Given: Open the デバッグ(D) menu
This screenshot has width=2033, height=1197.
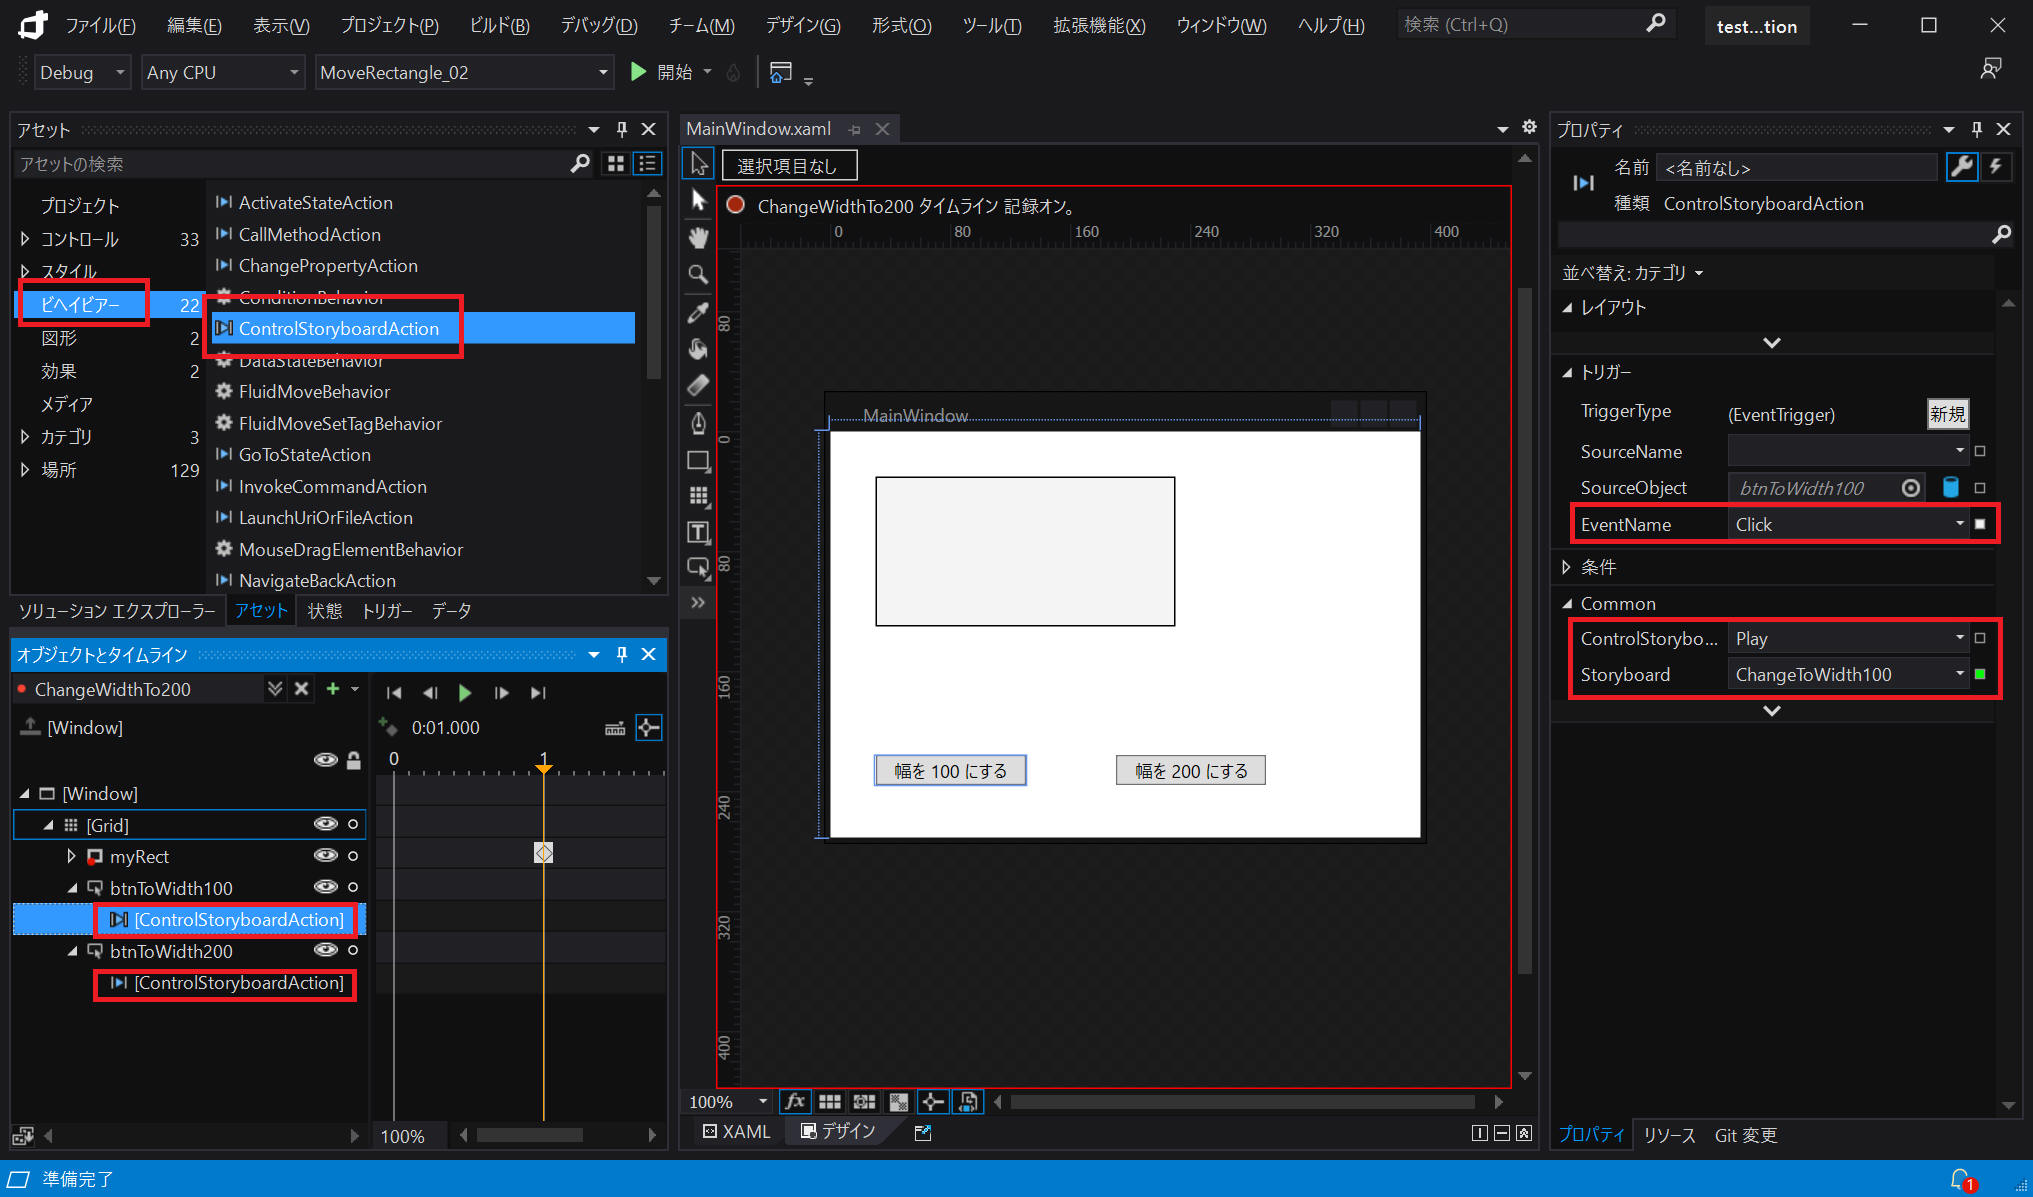Looking at the screenshot, I should [x=598, y=25].
